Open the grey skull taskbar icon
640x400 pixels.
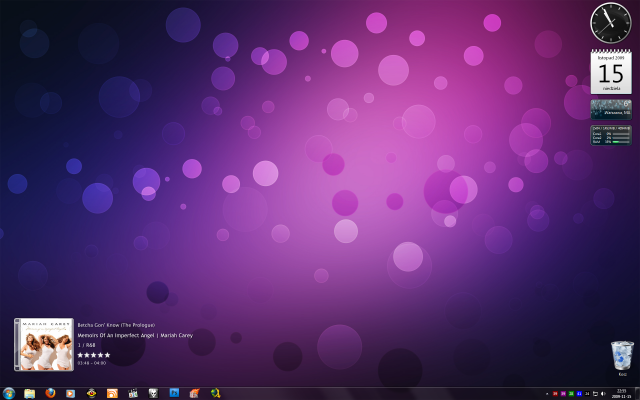(153, 393)
